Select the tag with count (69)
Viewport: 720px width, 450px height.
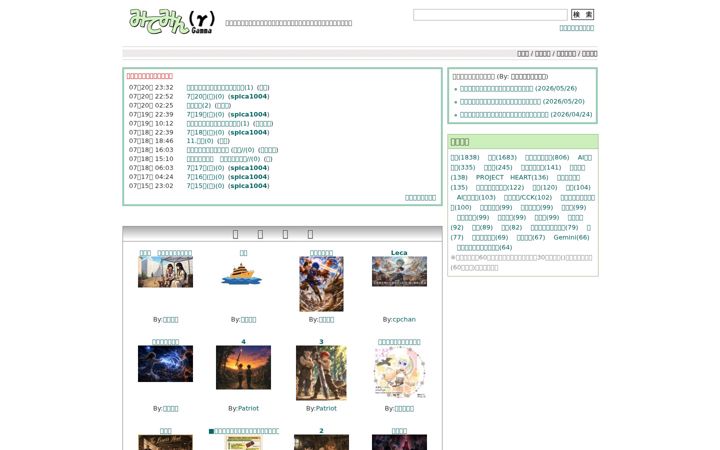click(490, 238)
